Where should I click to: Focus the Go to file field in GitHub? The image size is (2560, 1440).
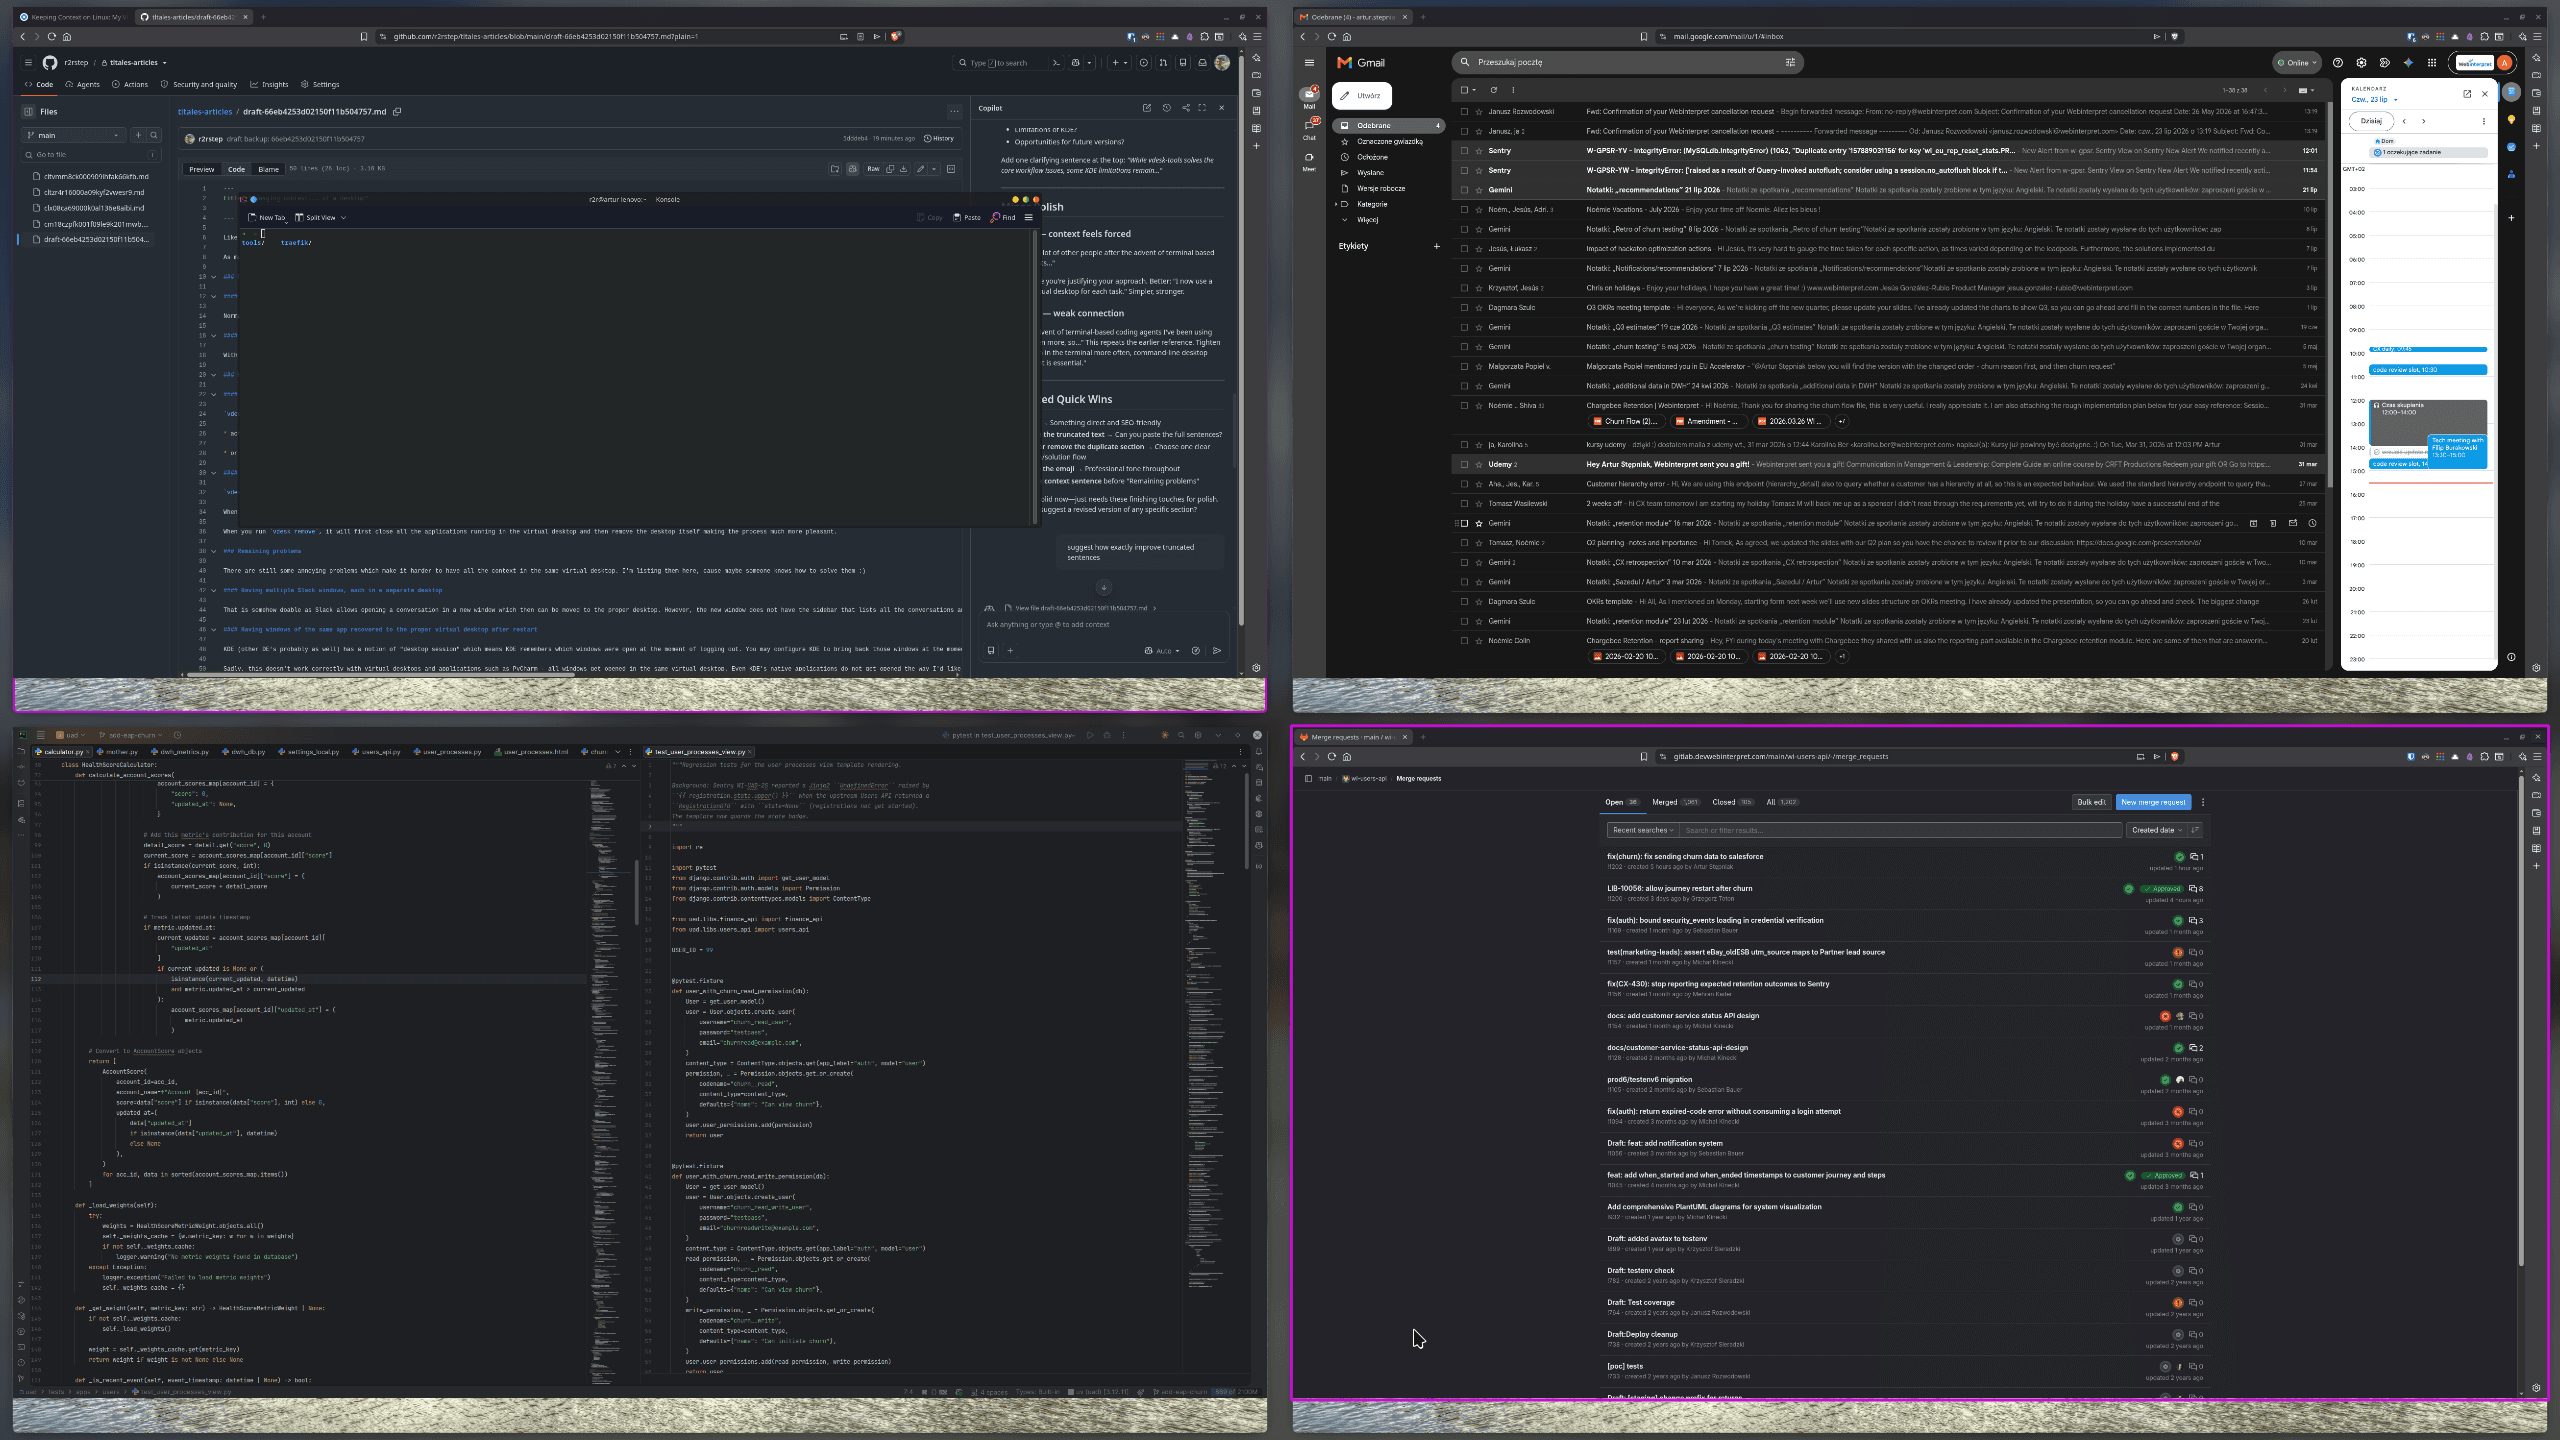(x=92, y=155)
